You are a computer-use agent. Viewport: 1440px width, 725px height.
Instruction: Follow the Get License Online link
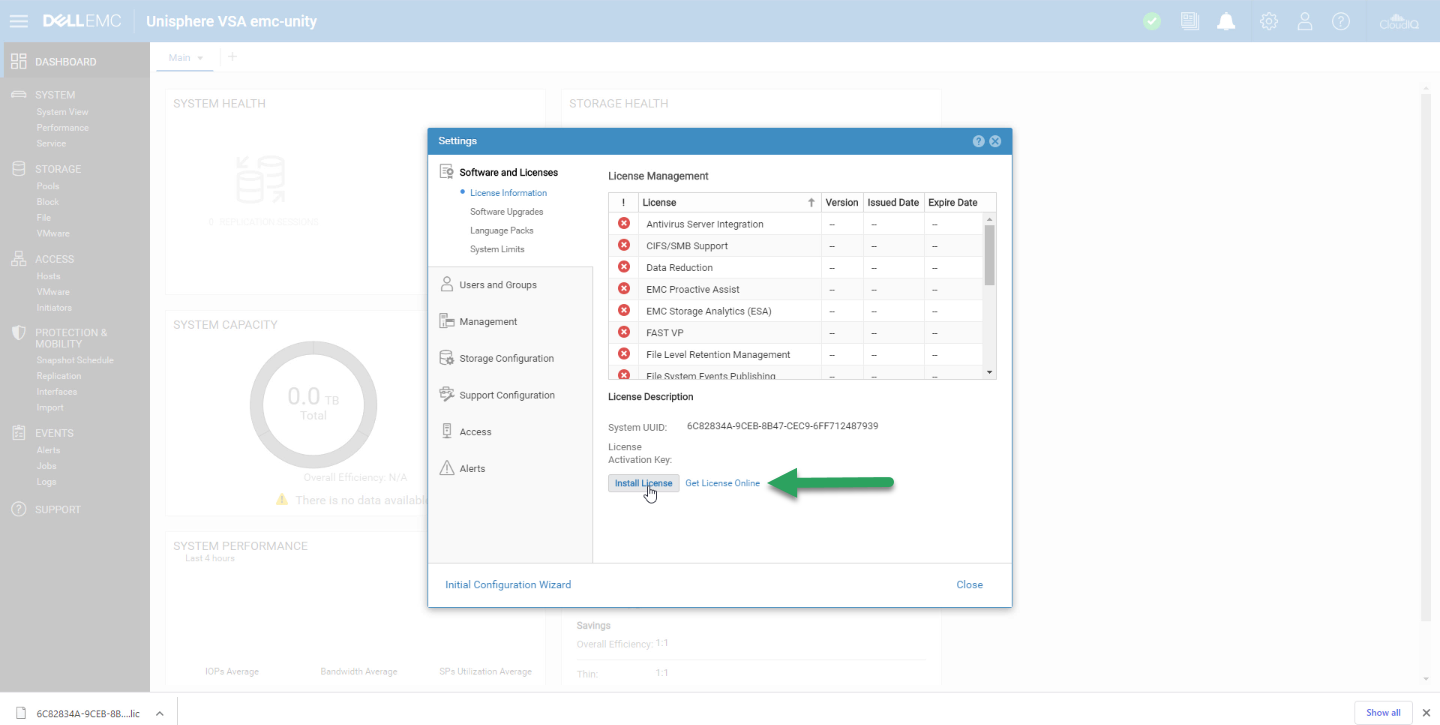[722, 483]
